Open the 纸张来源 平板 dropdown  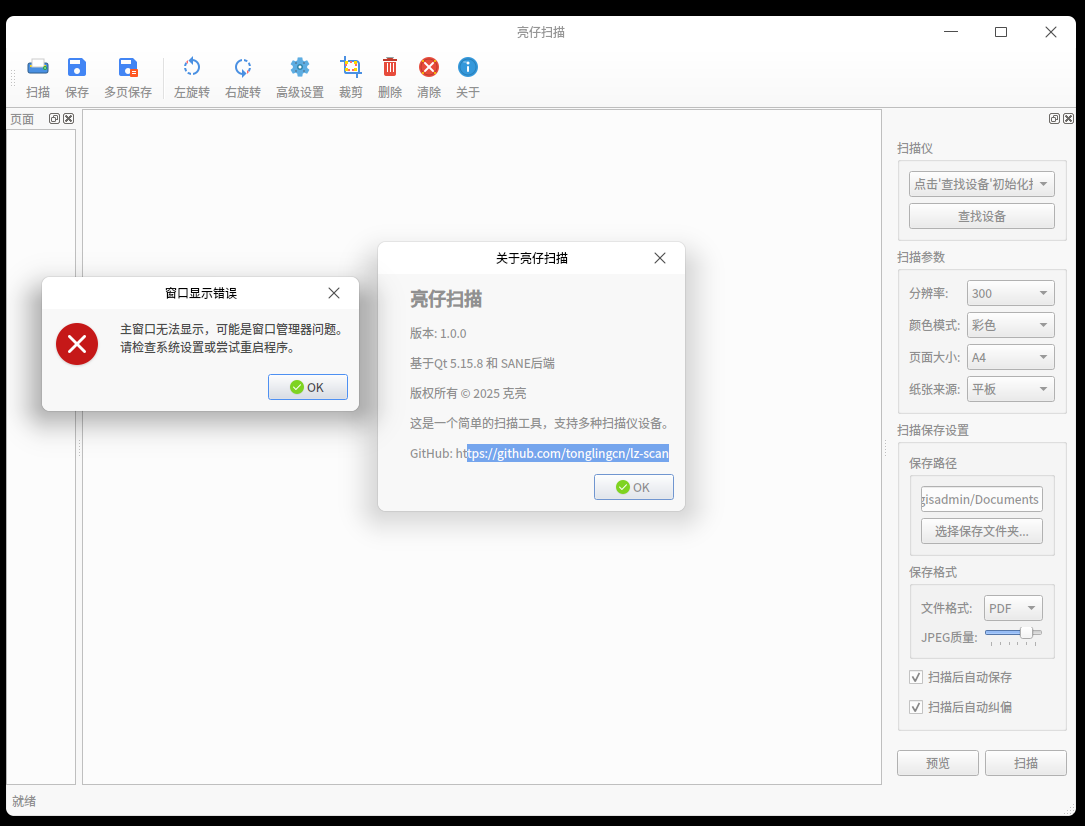[x=1010, y=389]
